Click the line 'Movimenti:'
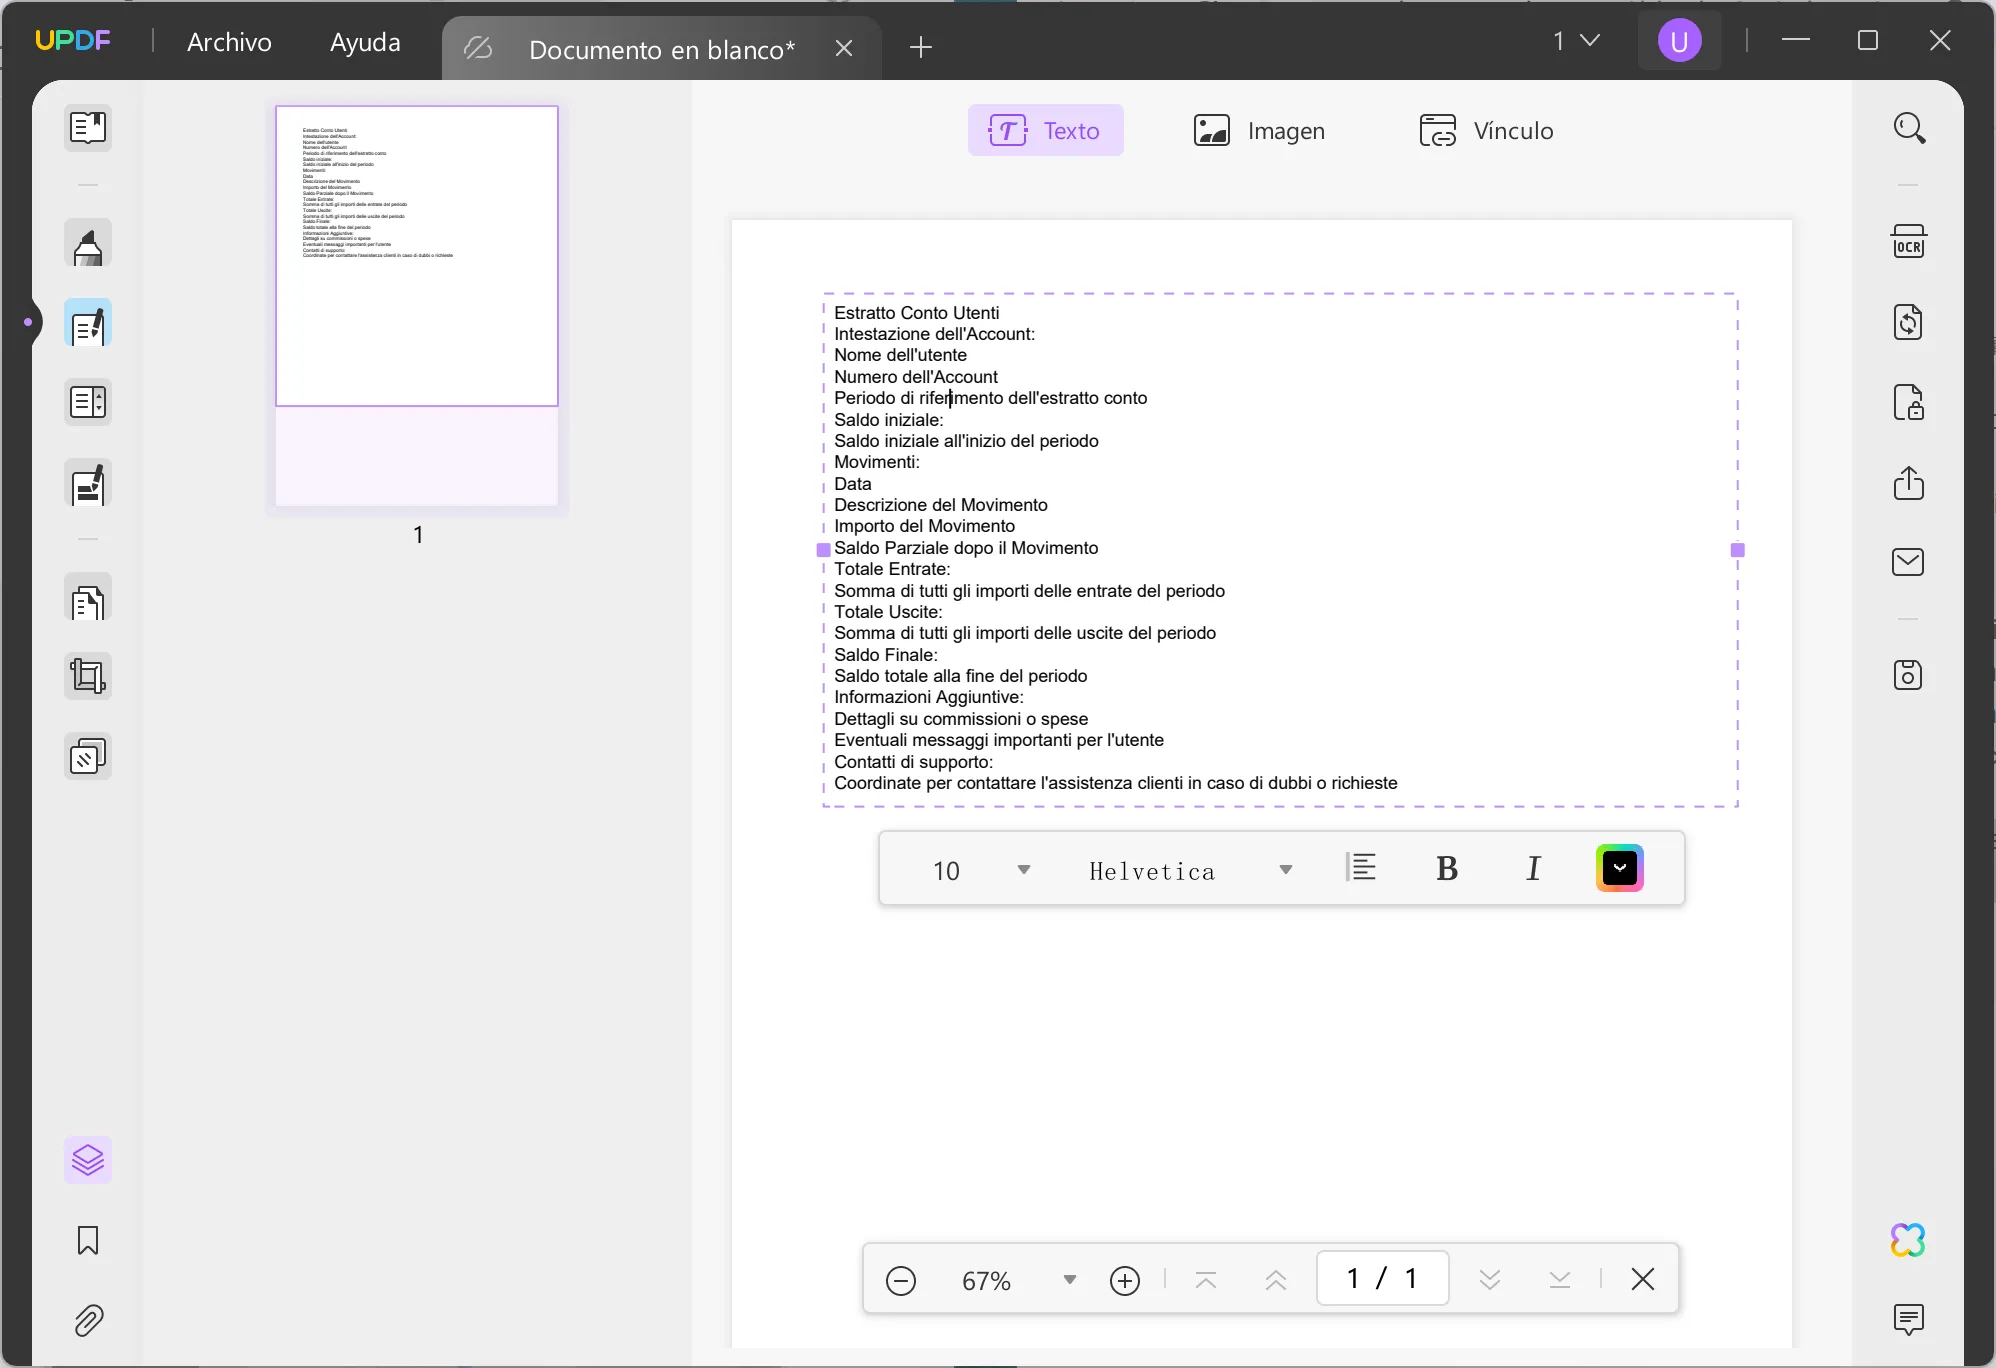 point(877,462)
